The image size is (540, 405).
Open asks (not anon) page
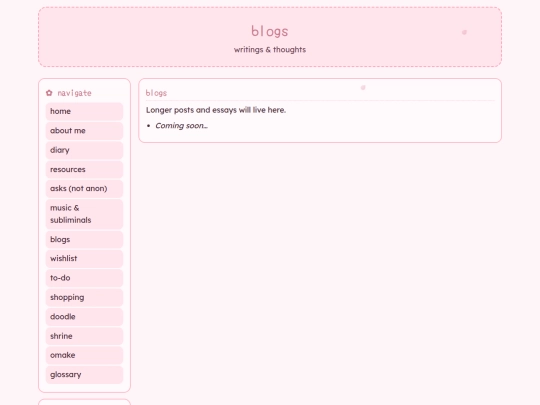(x=84, y=188)
